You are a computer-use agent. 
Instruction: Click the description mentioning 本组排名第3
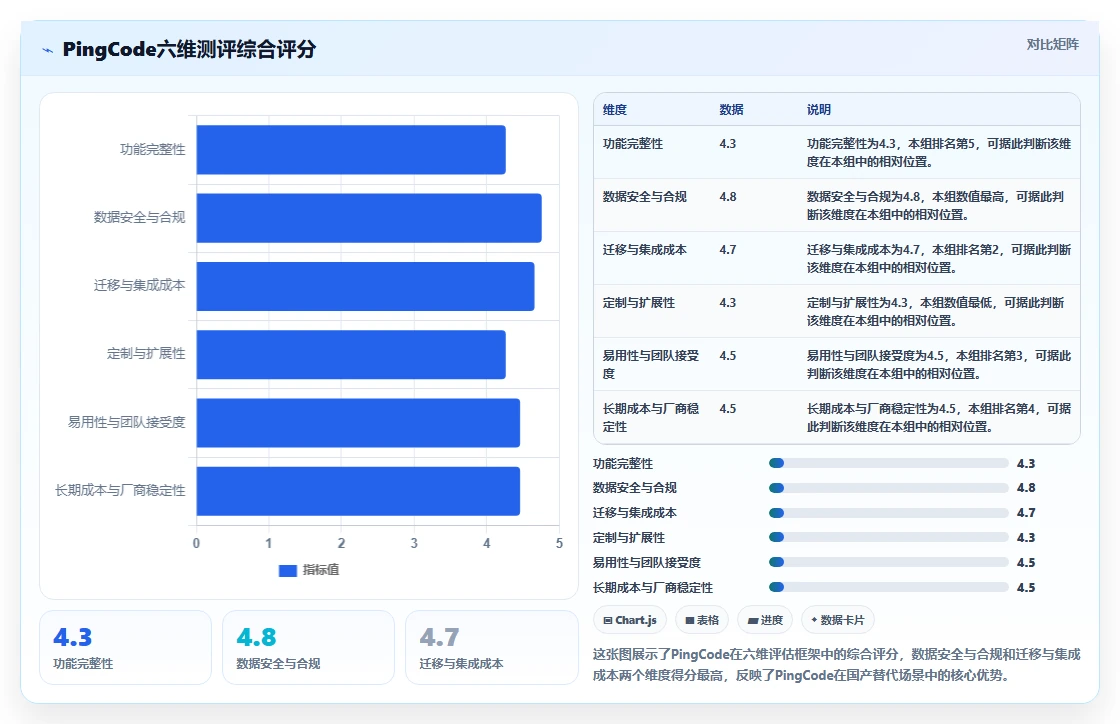pos(939,364)
